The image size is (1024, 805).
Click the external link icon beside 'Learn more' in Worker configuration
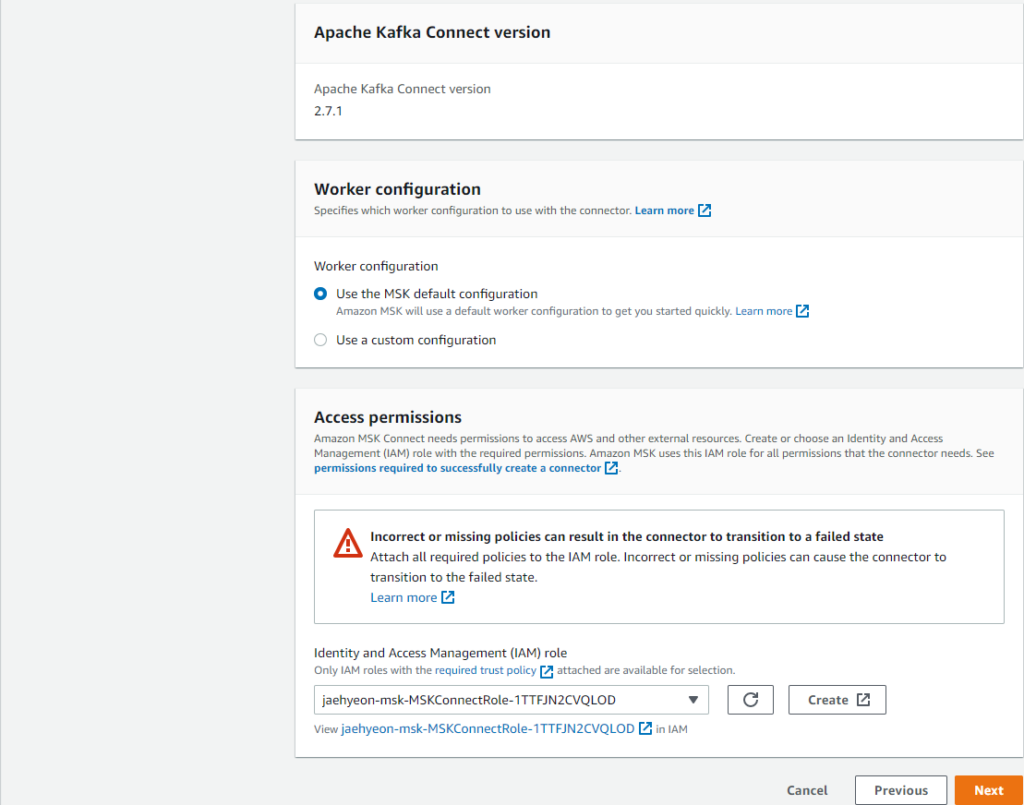(x=705, y=210)
